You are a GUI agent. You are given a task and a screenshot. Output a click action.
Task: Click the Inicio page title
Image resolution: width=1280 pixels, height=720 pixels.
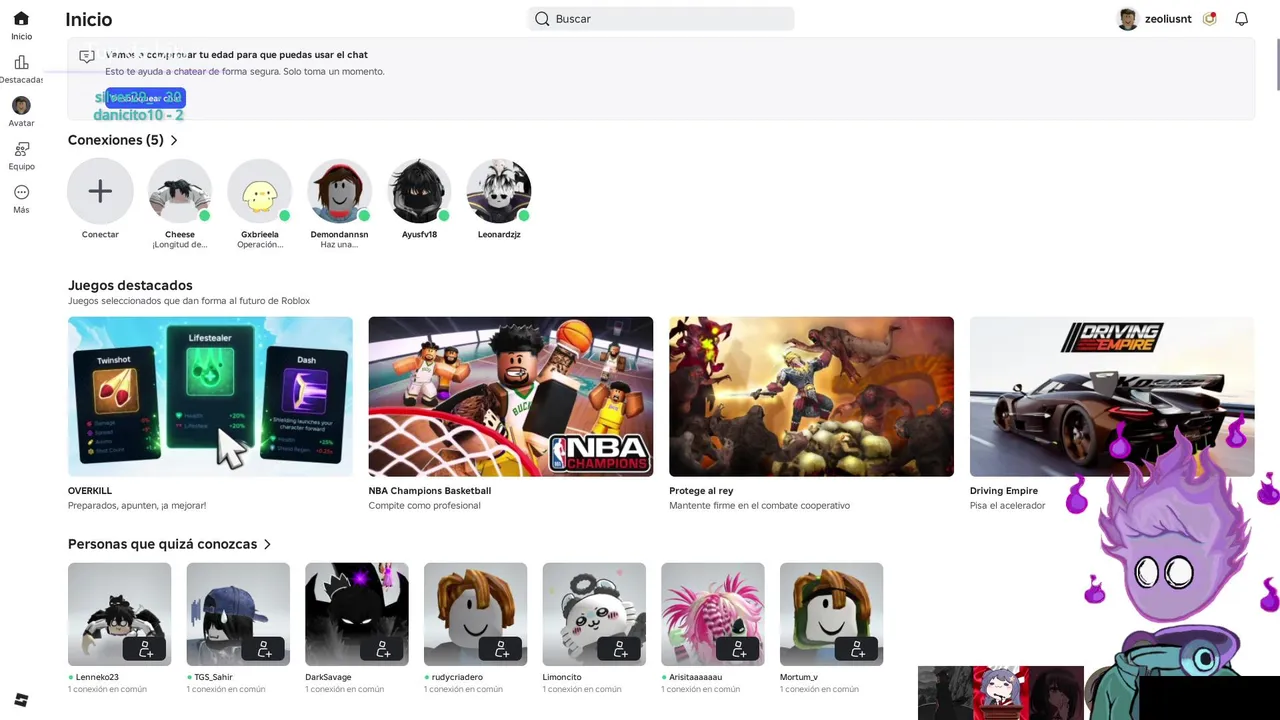coord(89,19)
